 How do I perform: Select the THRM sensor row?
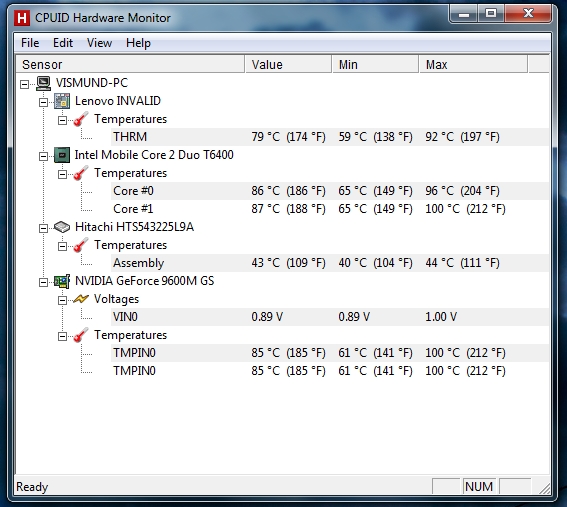330,137
